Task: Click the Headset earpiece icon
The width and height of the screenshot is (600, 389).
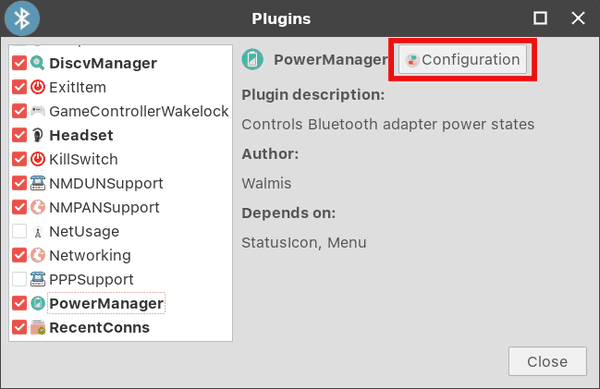Action: click(38, 135)
